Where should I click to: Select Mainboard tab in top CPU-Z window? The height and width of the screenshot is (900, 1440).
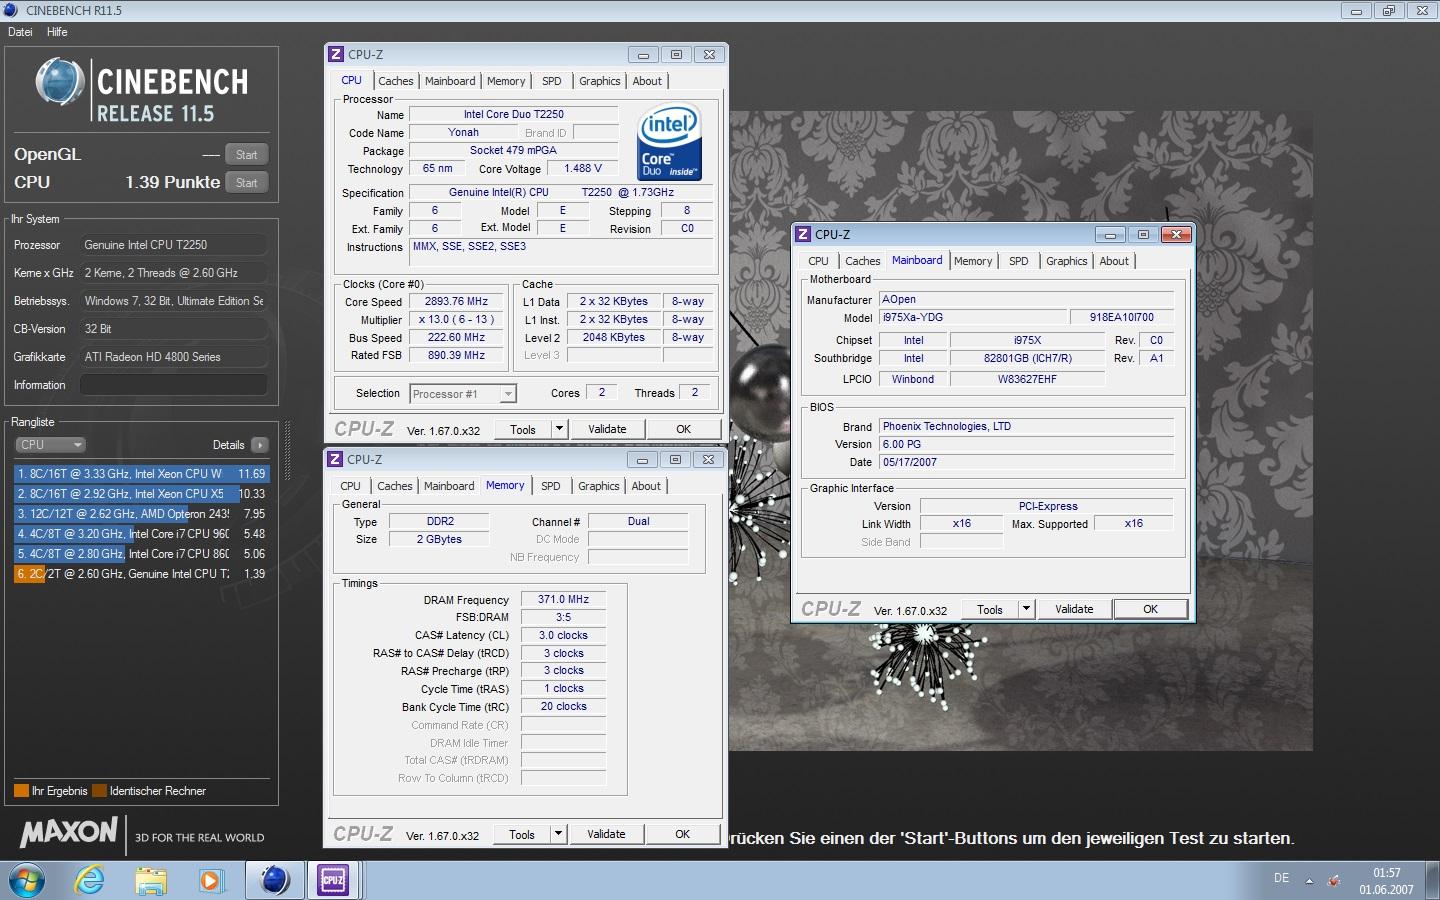[450, 81]
